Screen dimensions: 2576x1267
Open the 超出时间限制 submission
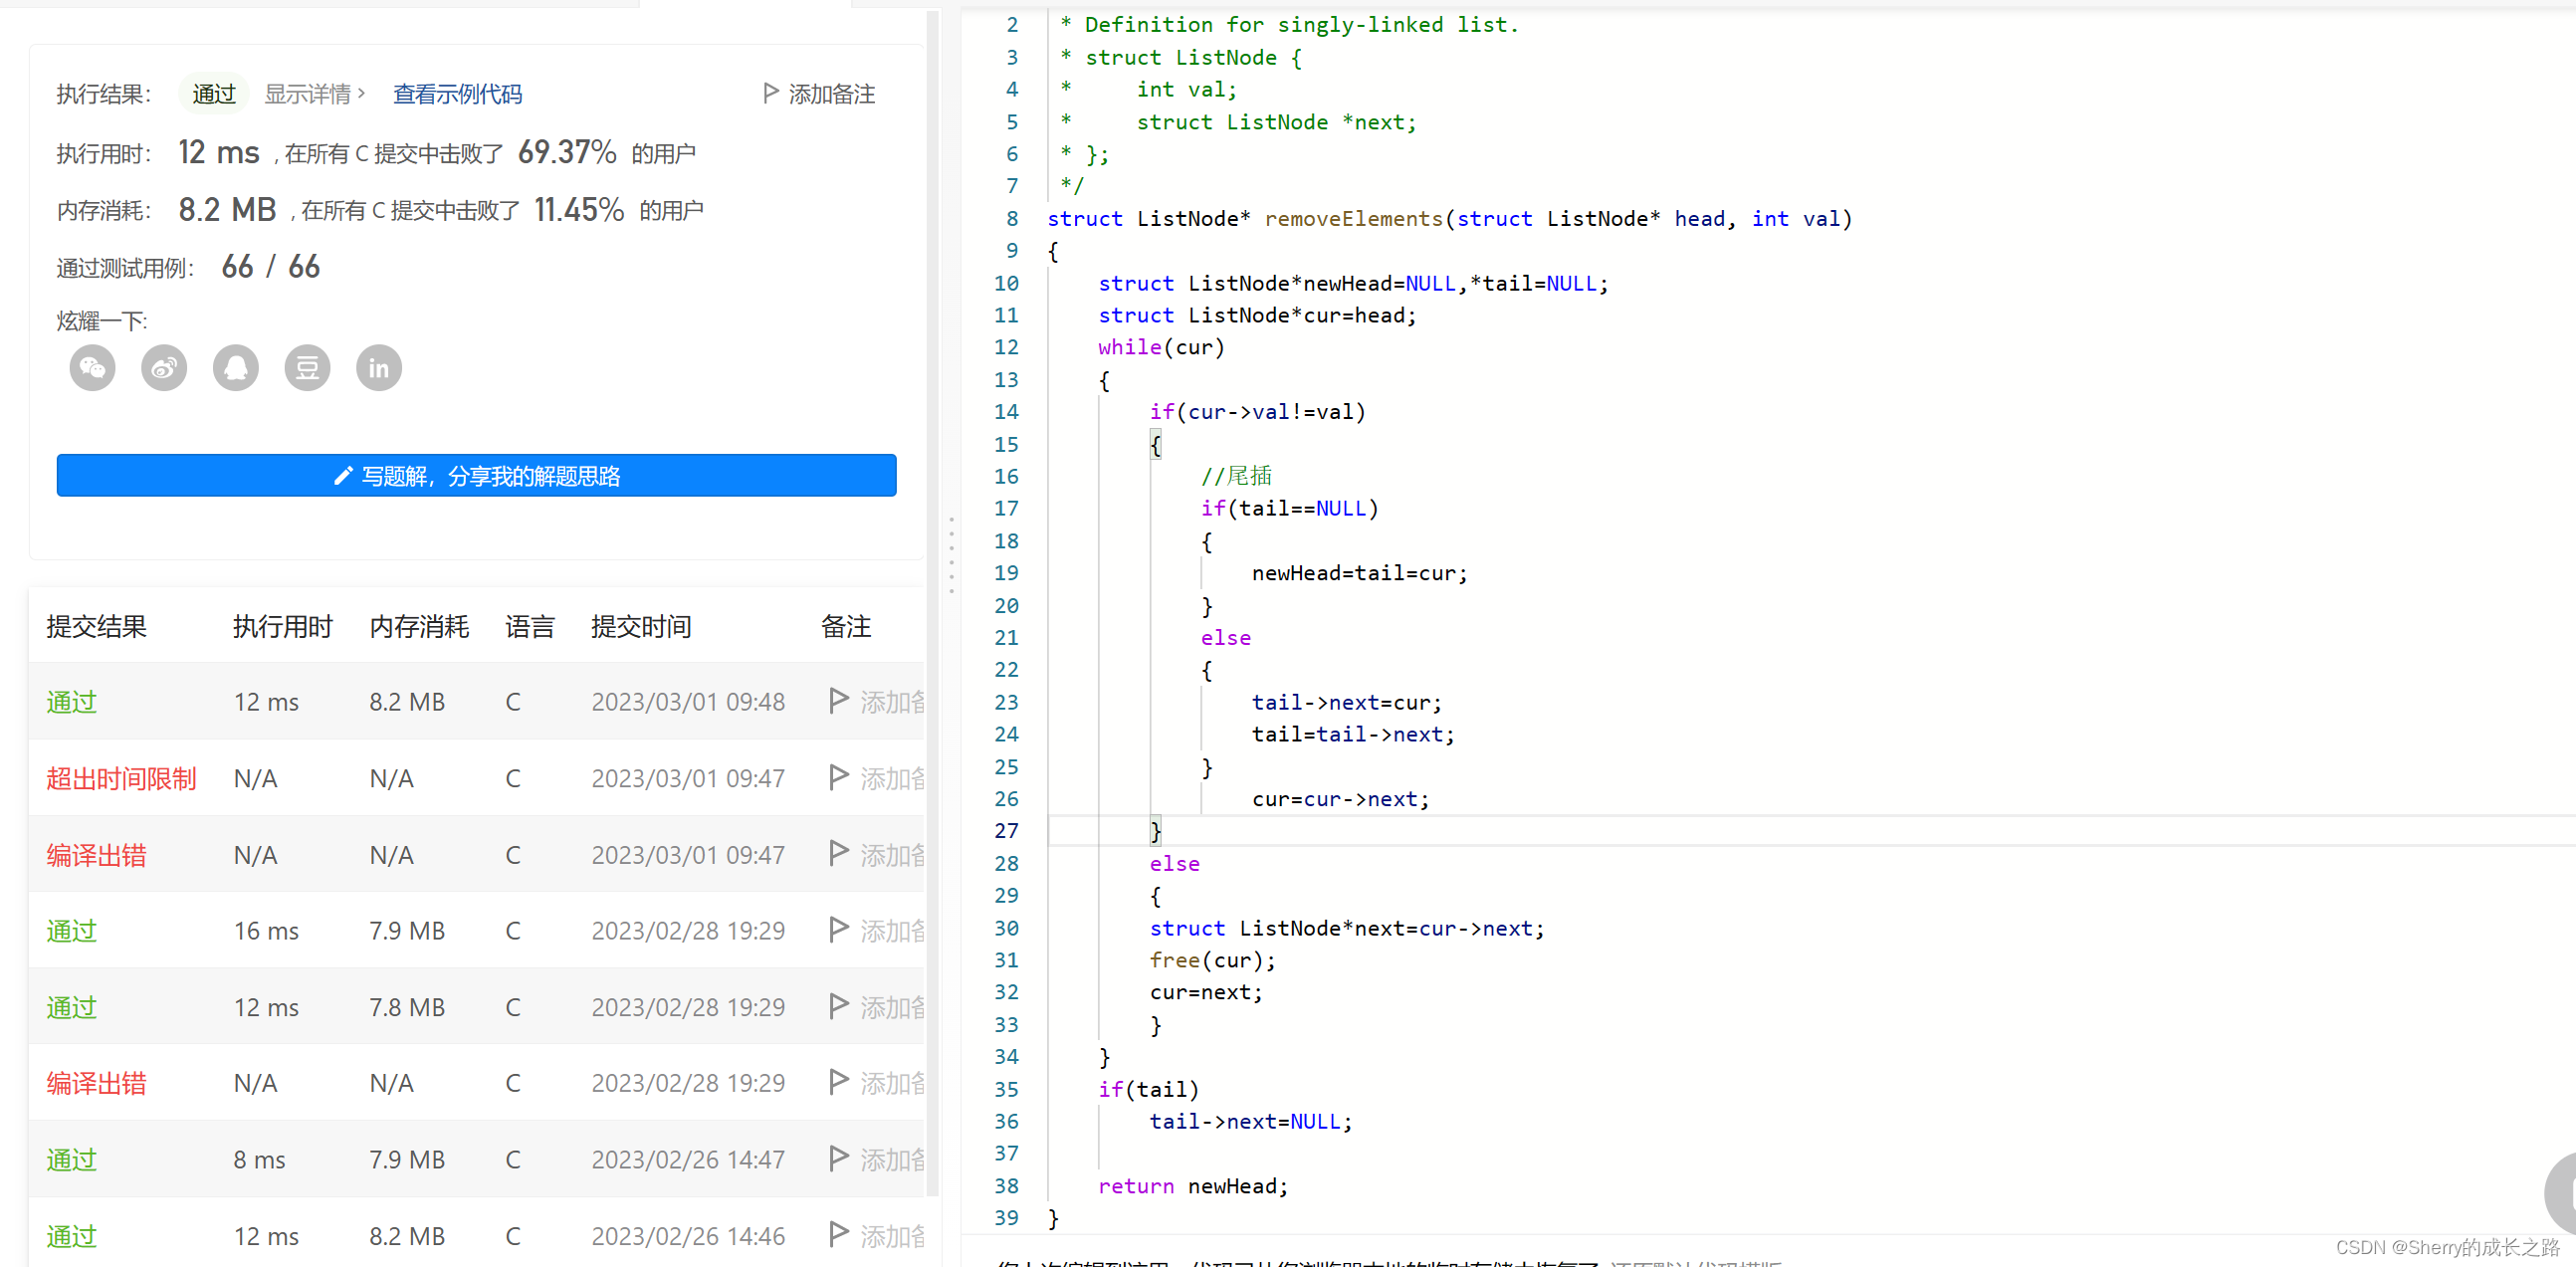[121, 779]
